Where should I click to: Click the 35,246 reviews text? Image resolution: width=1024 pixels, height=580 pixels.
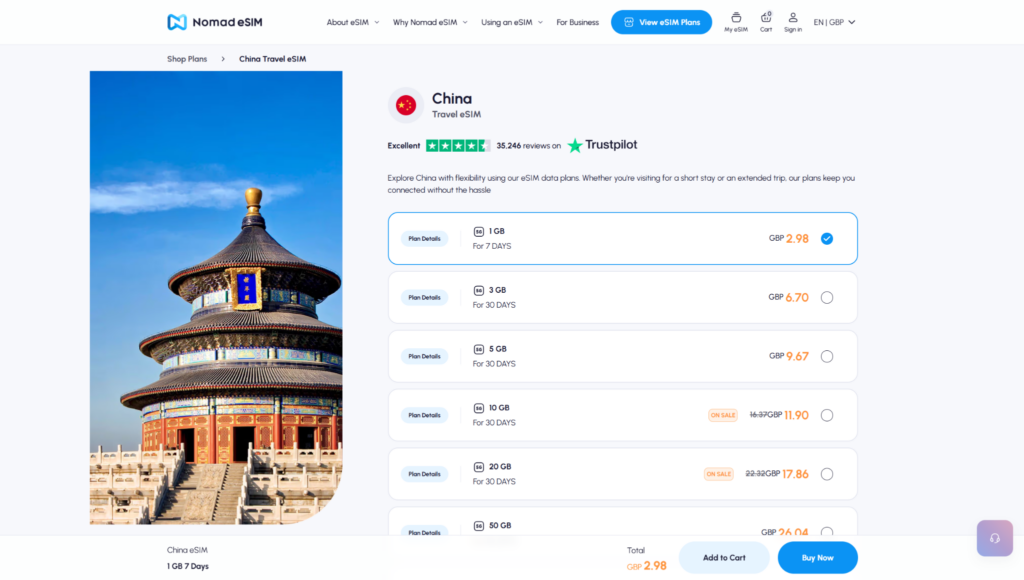[528, 146]
